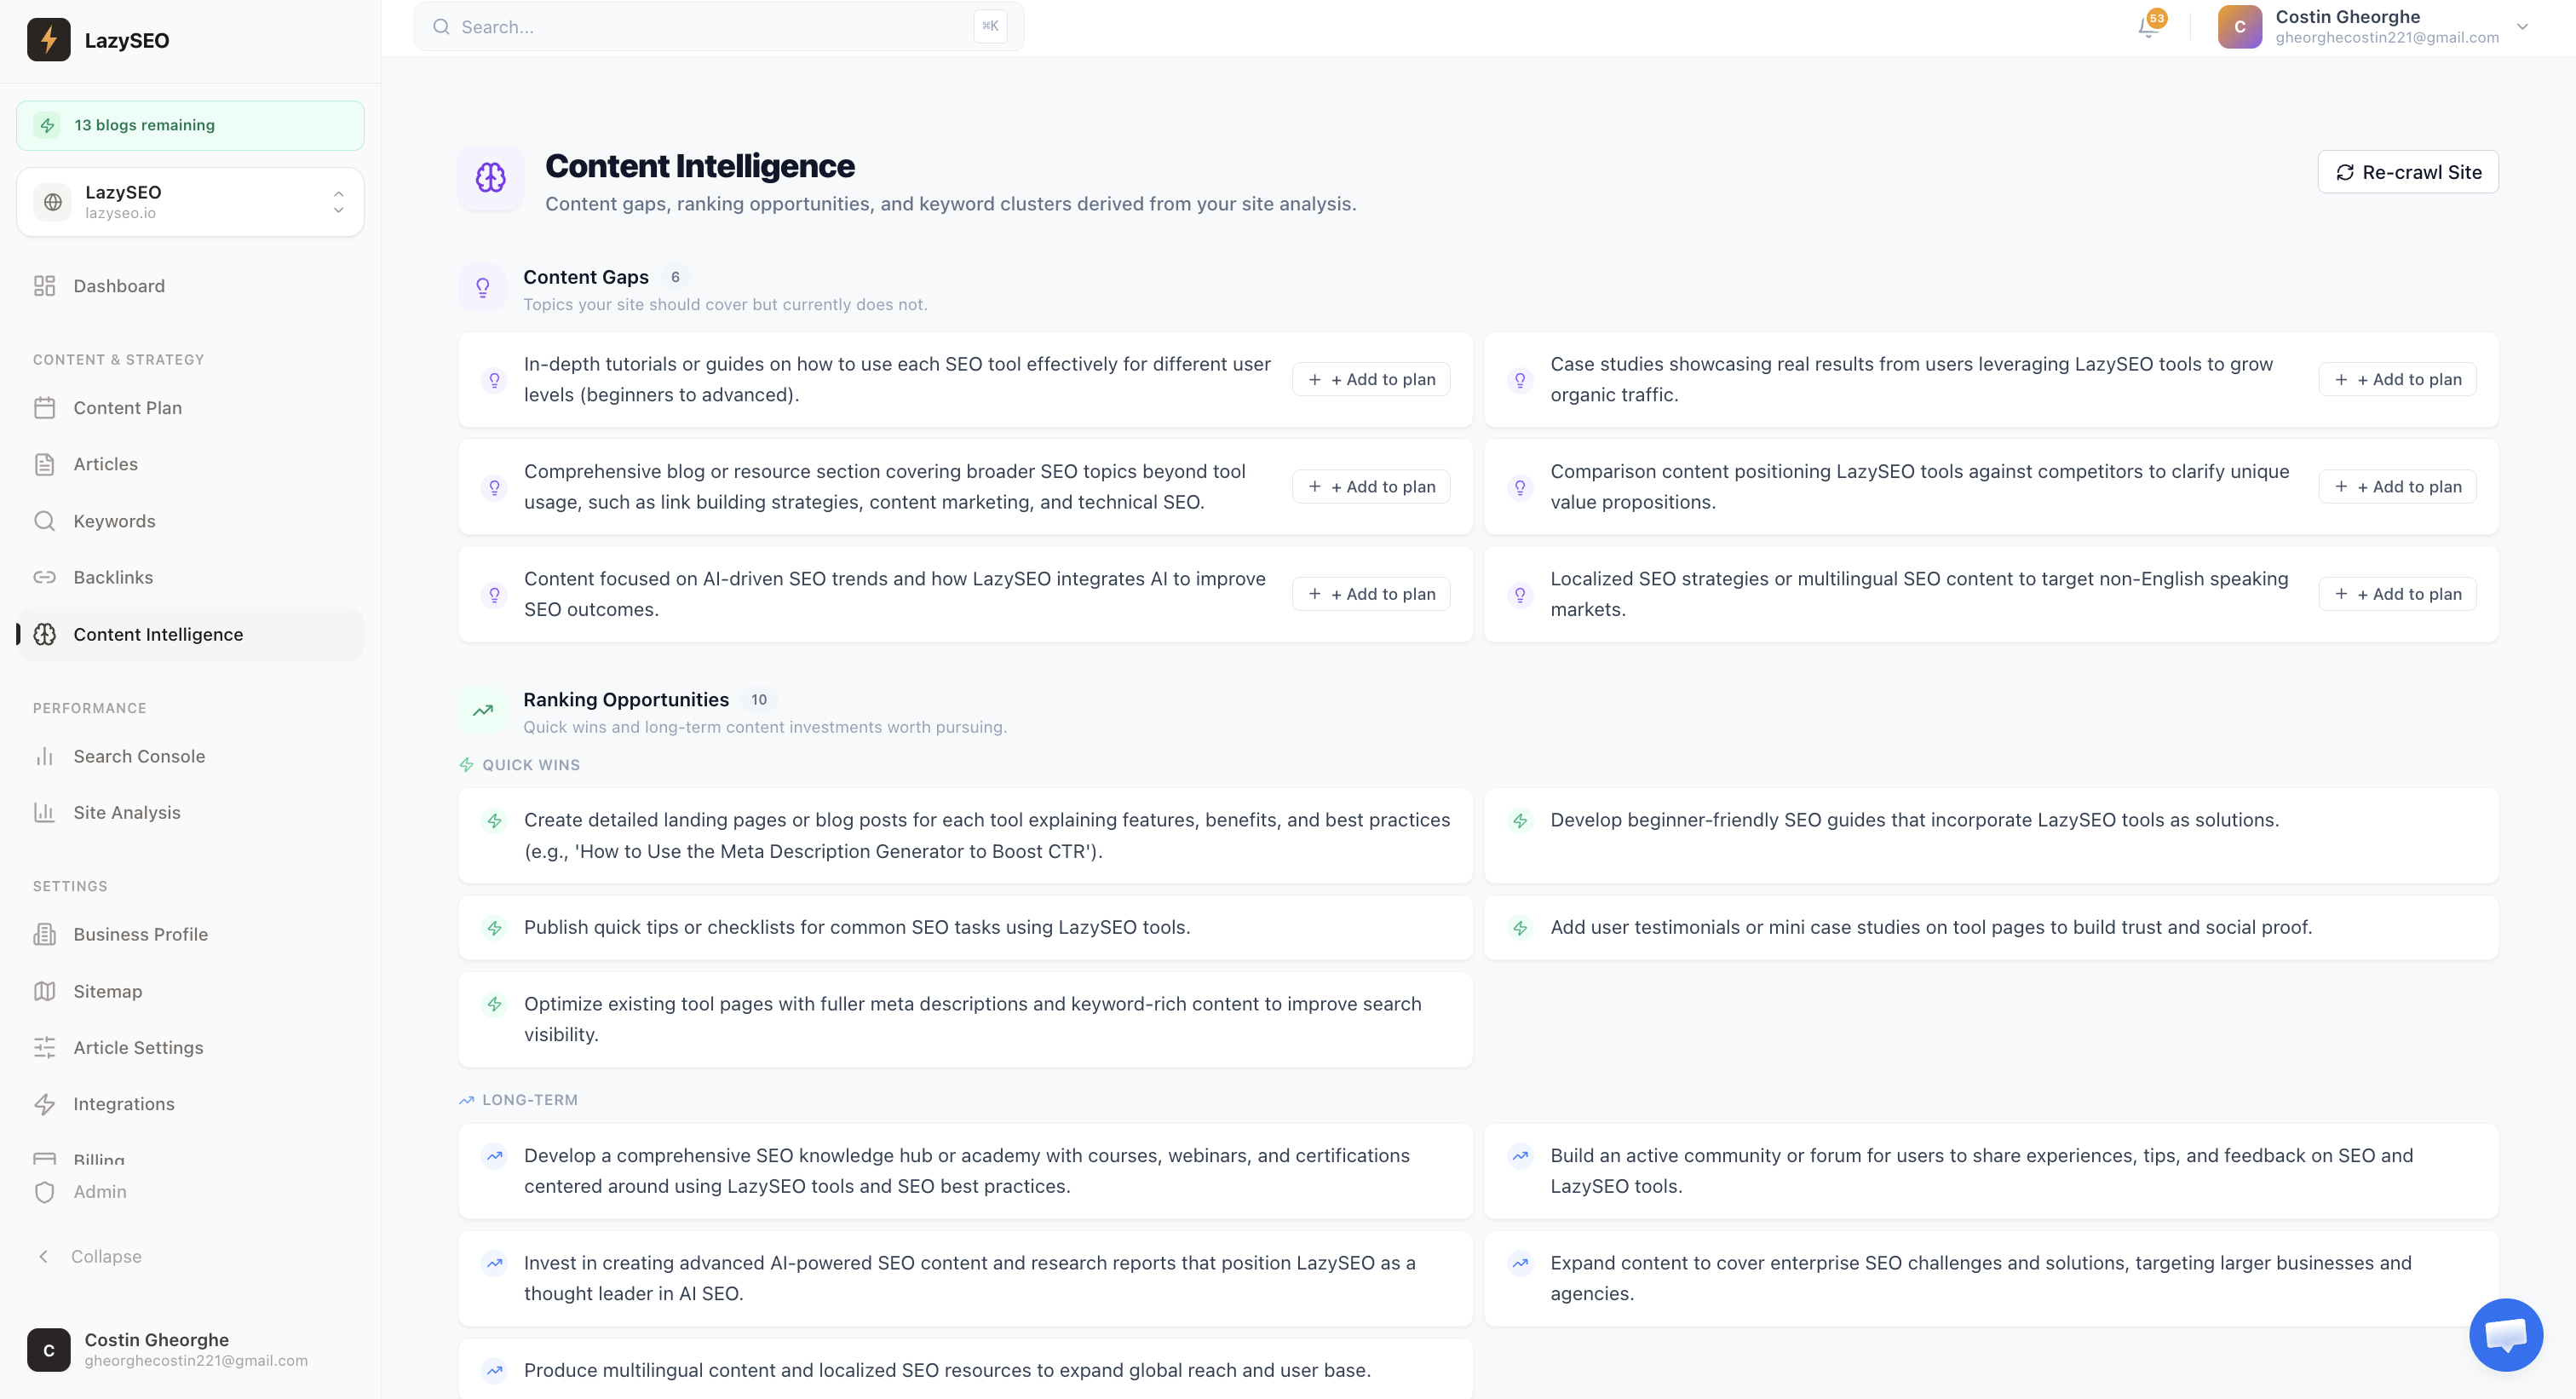Open the chat support bubble

[2505, 1335]
